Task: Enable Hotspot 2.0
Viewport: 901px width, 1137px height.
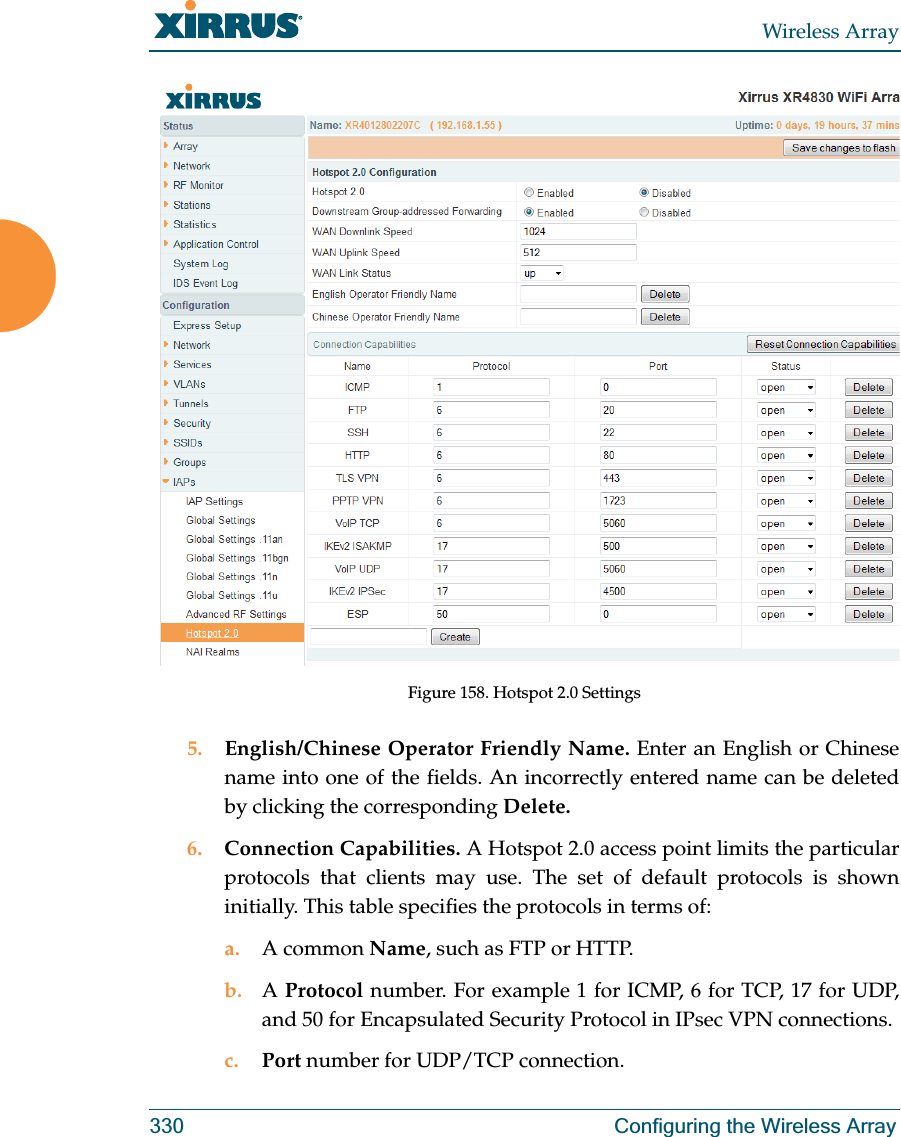Action: (528, 192)
